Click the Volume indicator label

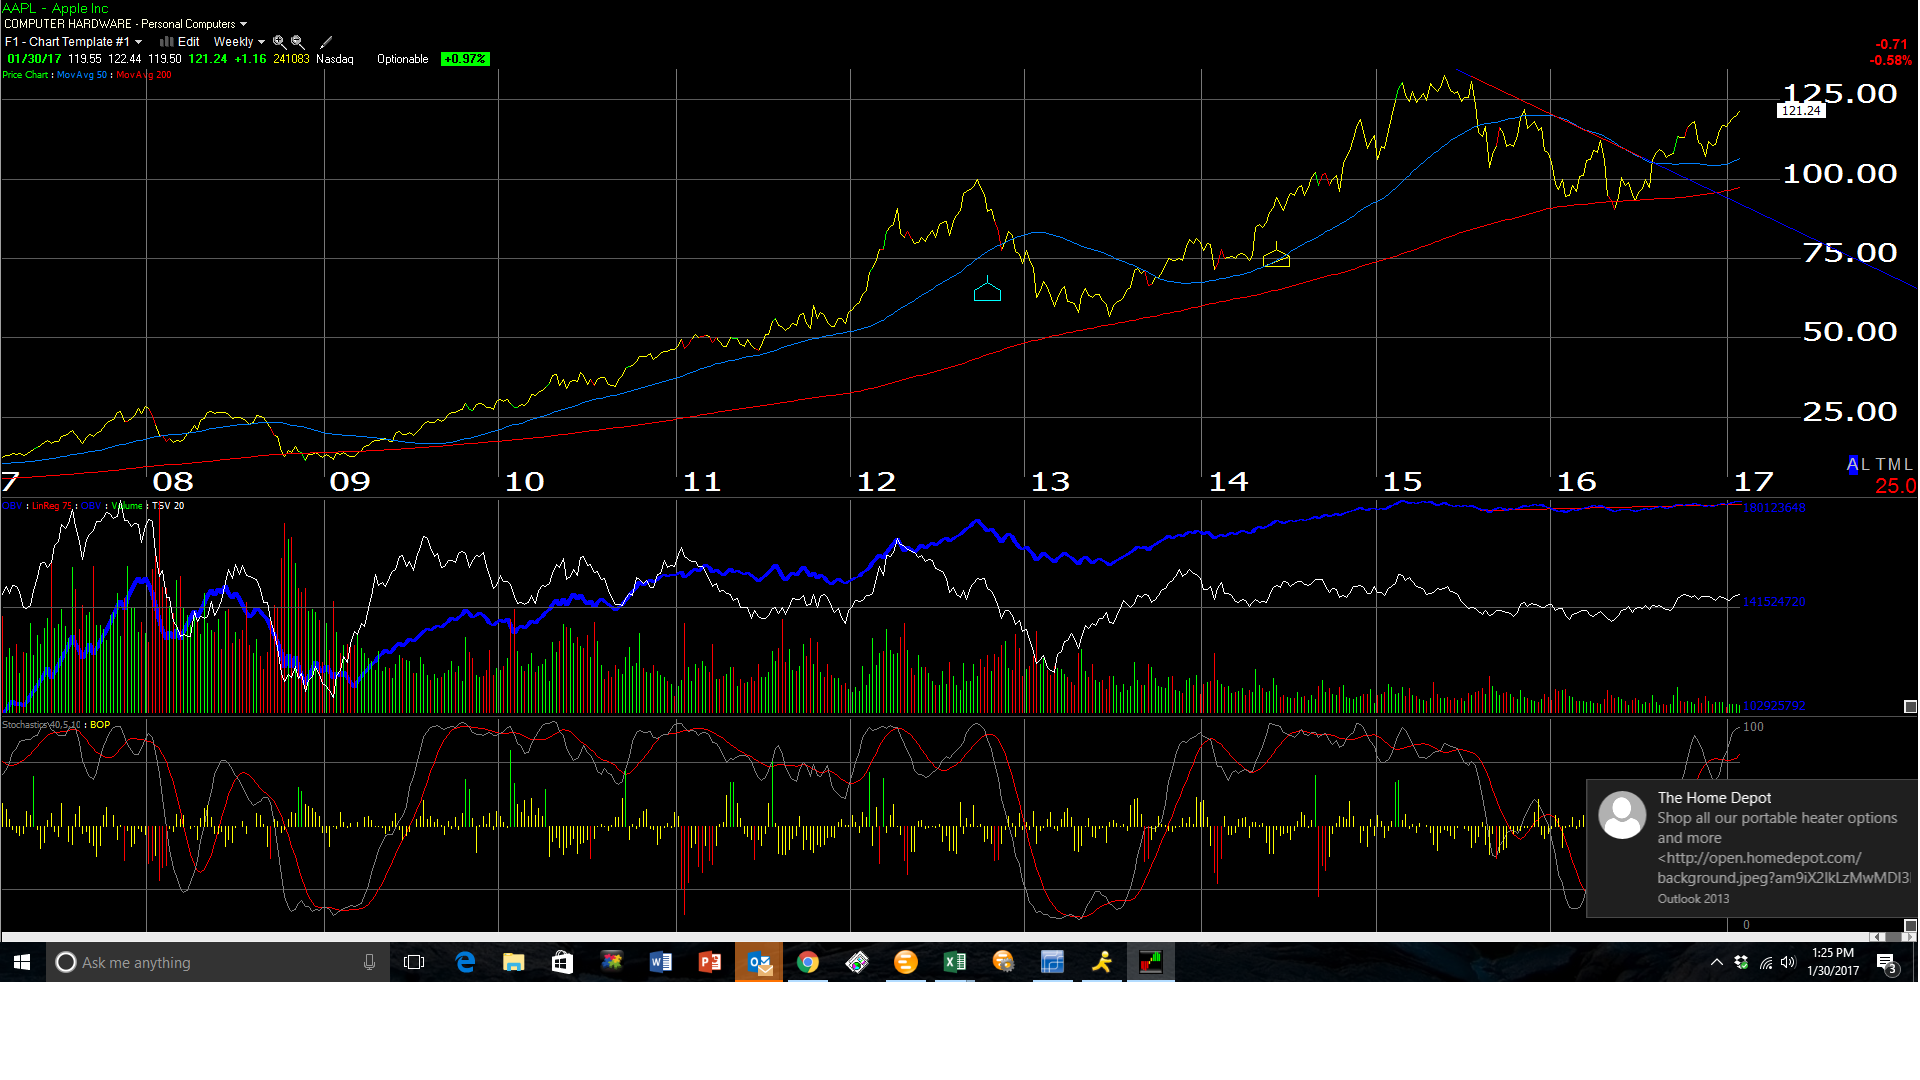pos(127,506)
